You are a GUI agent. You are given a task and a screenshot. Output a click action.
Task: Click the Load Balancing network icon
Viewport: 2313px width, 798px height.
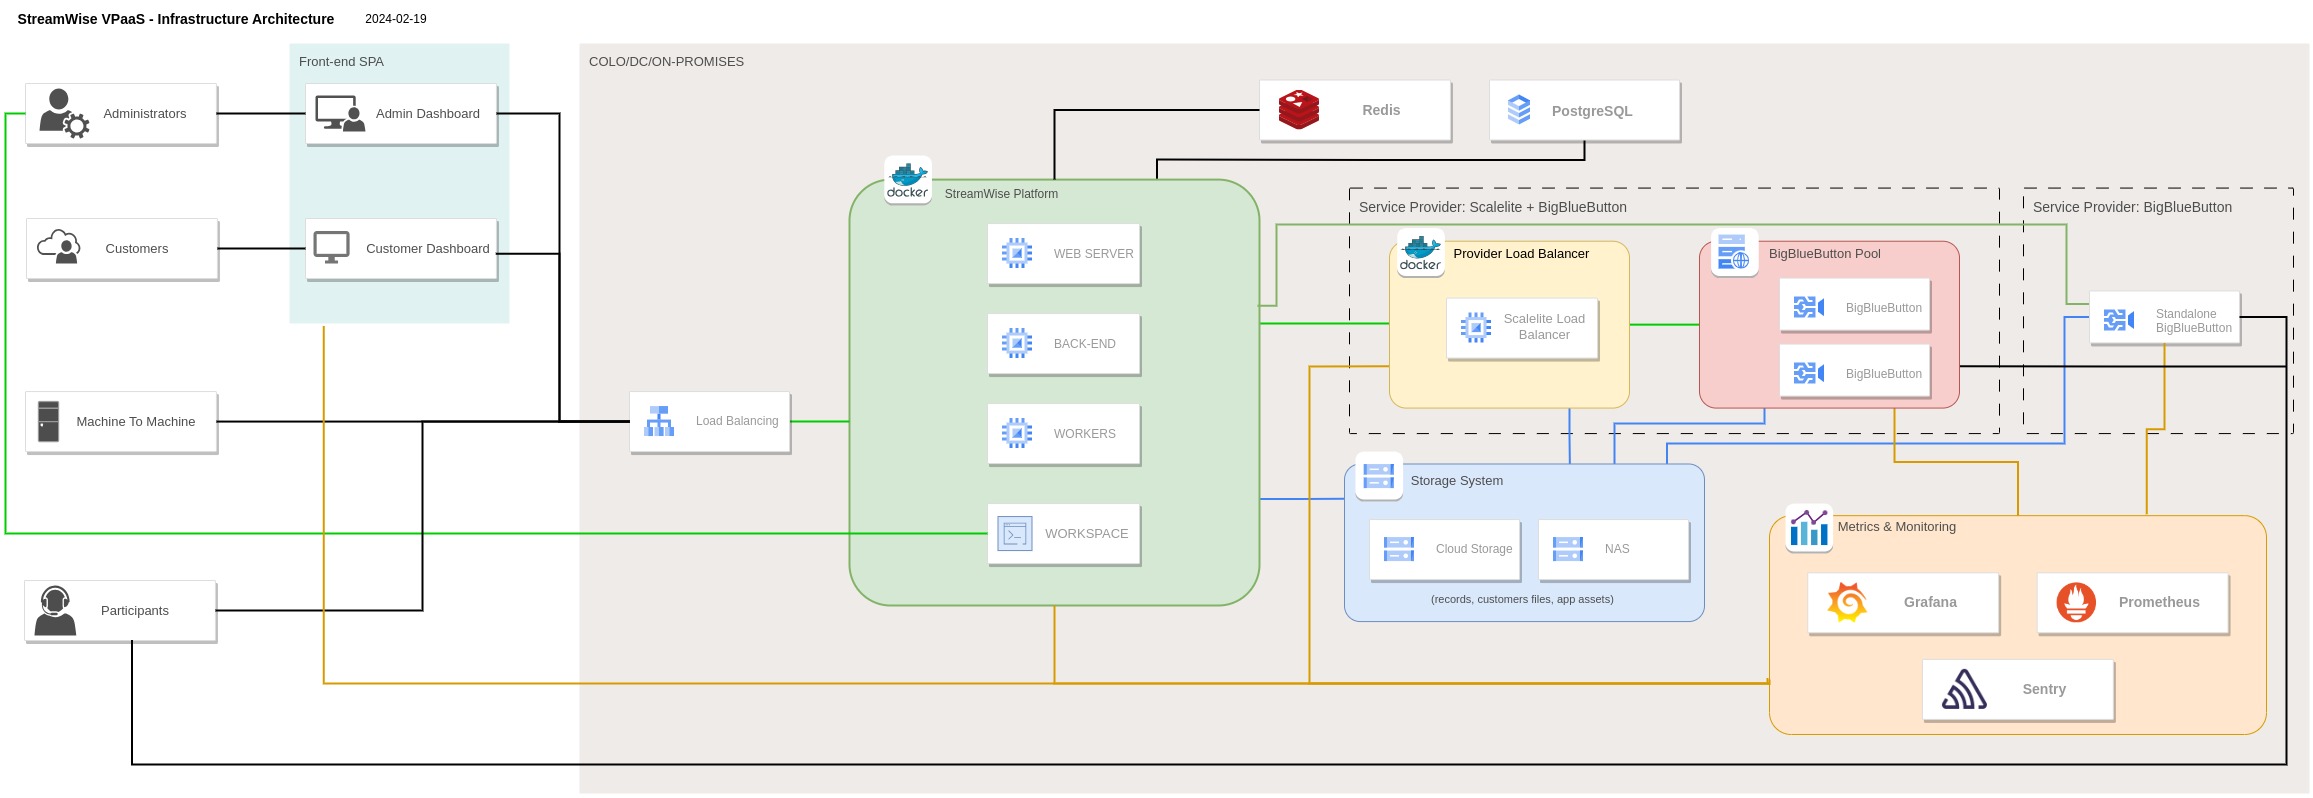point(659,421)
